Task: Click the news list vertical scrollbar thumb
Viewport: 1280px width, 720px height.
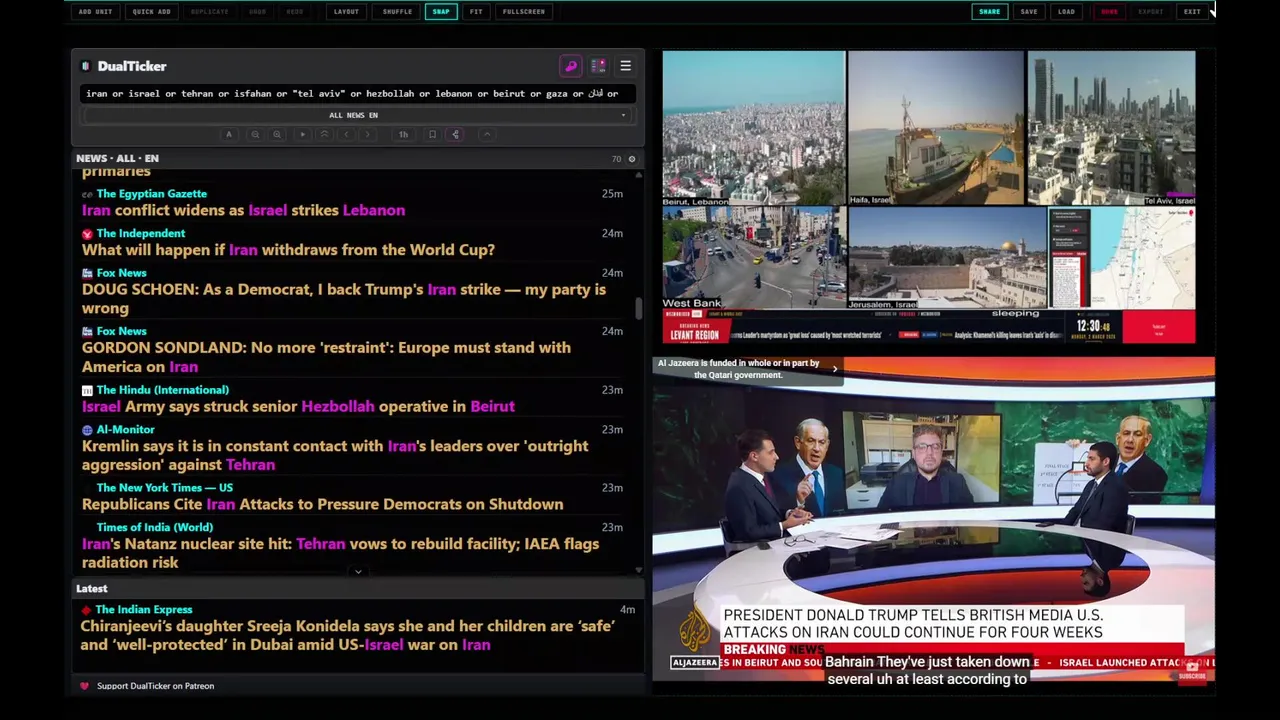Action: [x=638, y=309]
